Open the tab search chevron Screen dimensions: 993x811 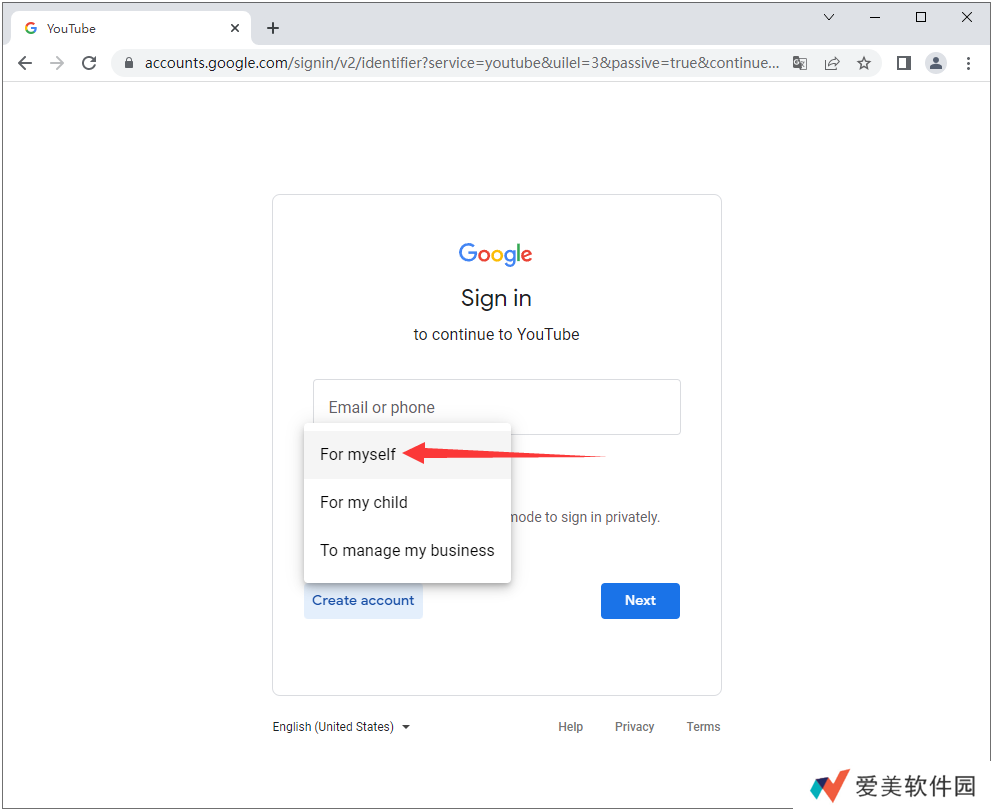tap(829, 17)
